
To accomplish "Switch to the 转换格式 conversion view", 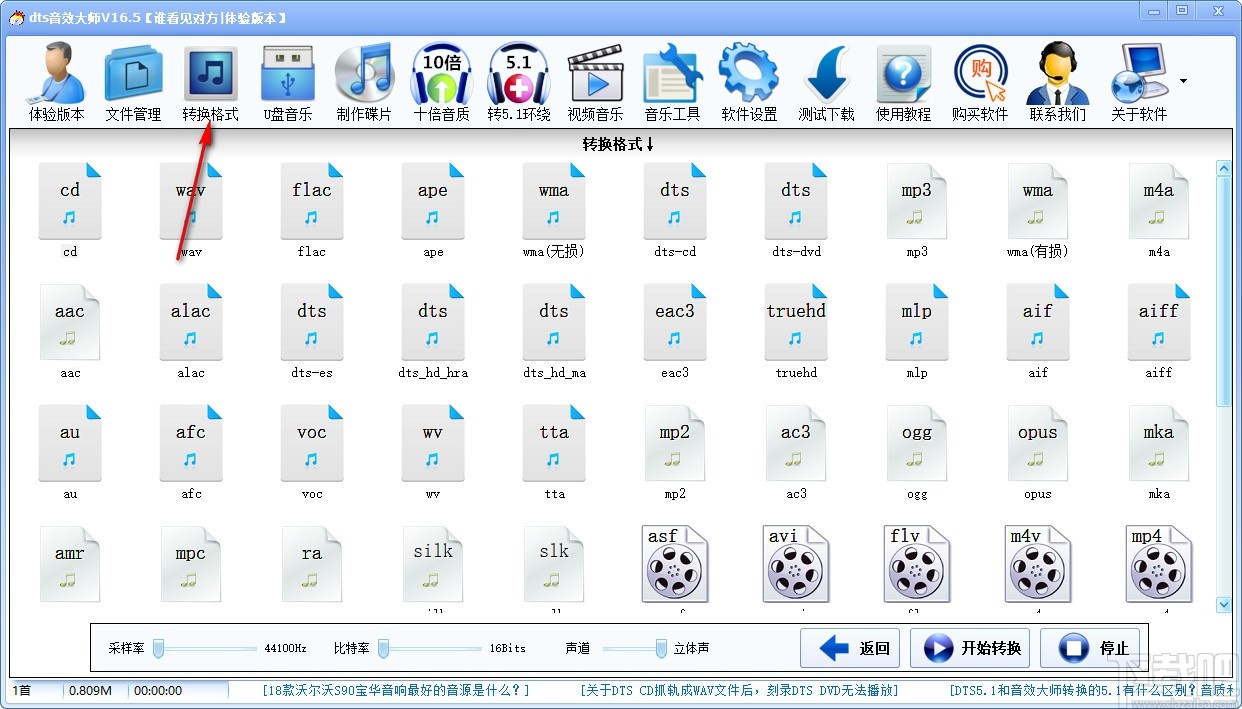I will coord(209,80).
